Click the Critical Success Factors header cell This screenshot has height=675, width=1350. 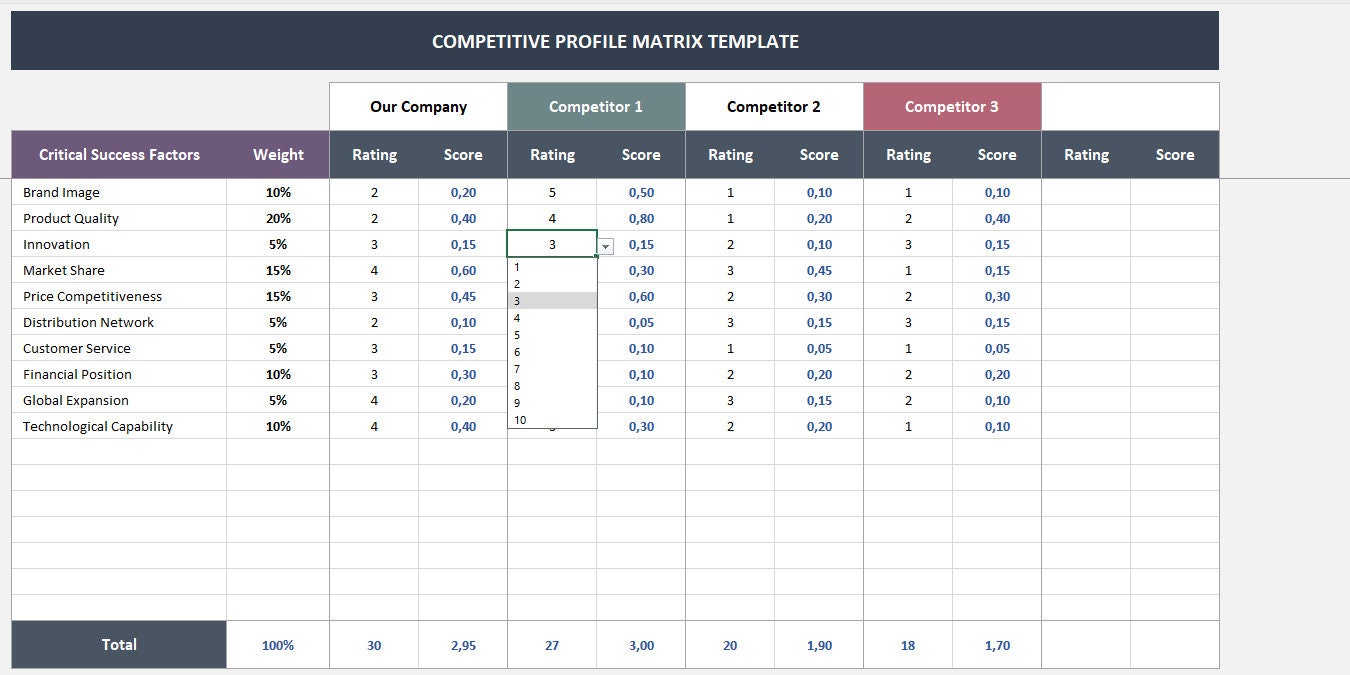click(x=119, y=154)
